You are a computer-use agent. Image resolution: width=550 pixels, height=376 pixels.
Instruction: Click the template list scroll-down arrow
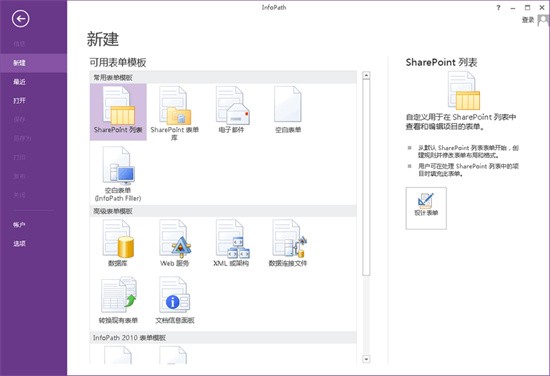pos(366,359)
